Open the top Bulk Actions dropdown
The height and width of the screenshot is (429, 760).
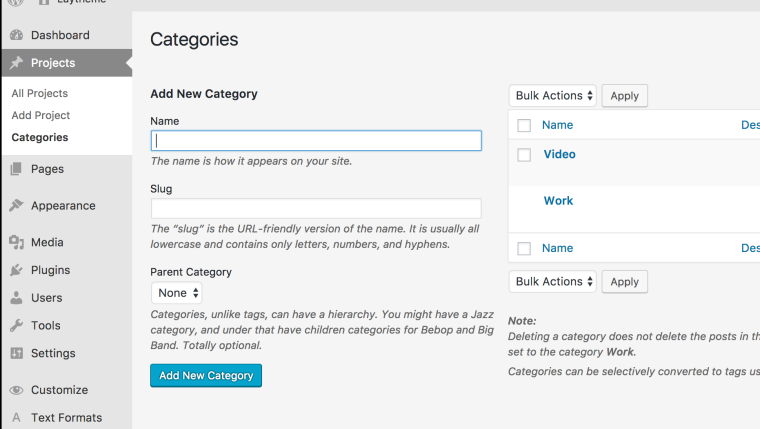[x=553, y=96]
